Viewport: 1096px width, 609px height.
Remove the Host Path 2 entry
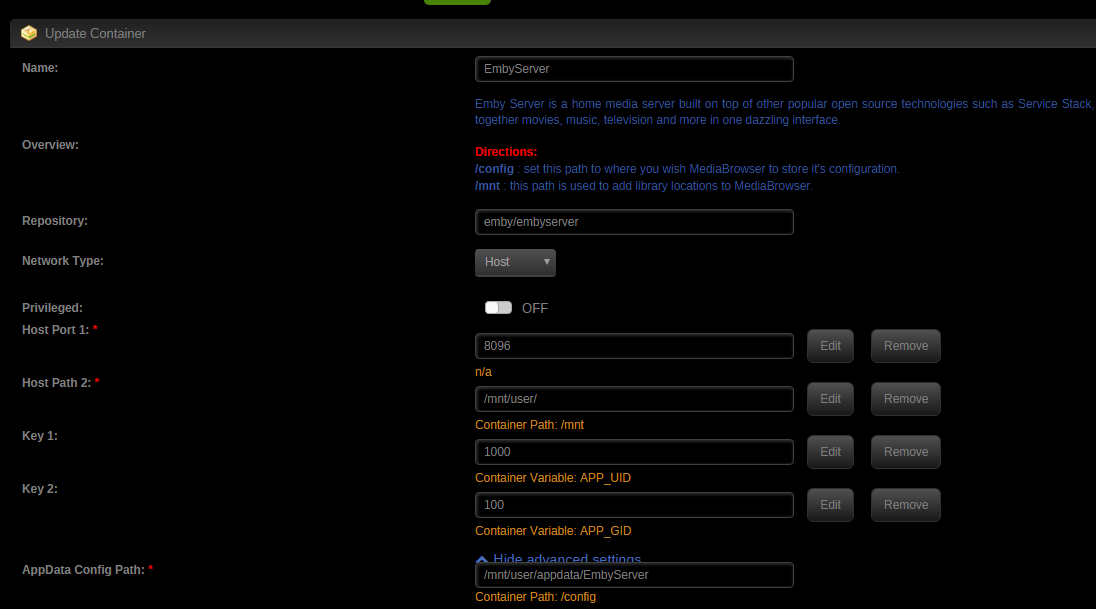(x=906, y=399)
